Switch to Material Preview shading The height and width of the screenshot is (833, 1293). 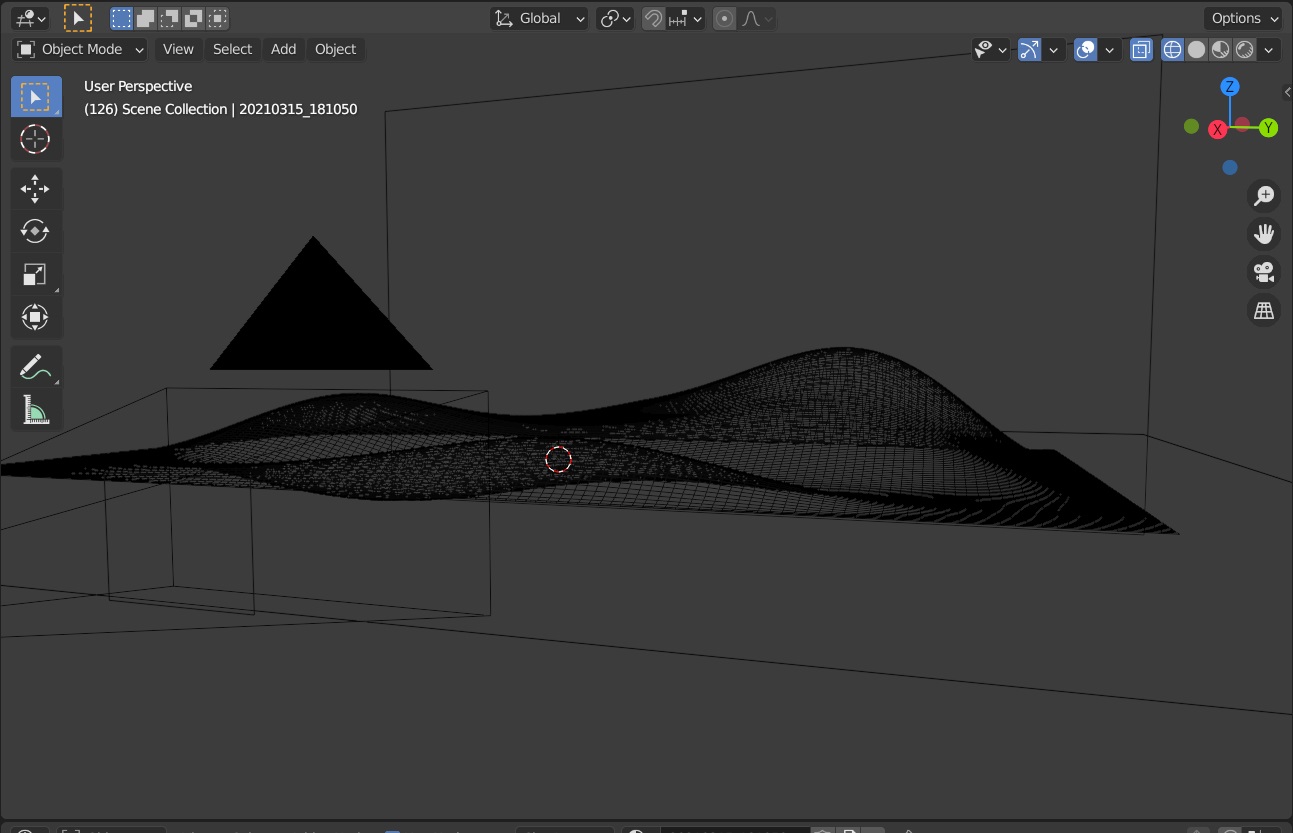click(1220, 49)
